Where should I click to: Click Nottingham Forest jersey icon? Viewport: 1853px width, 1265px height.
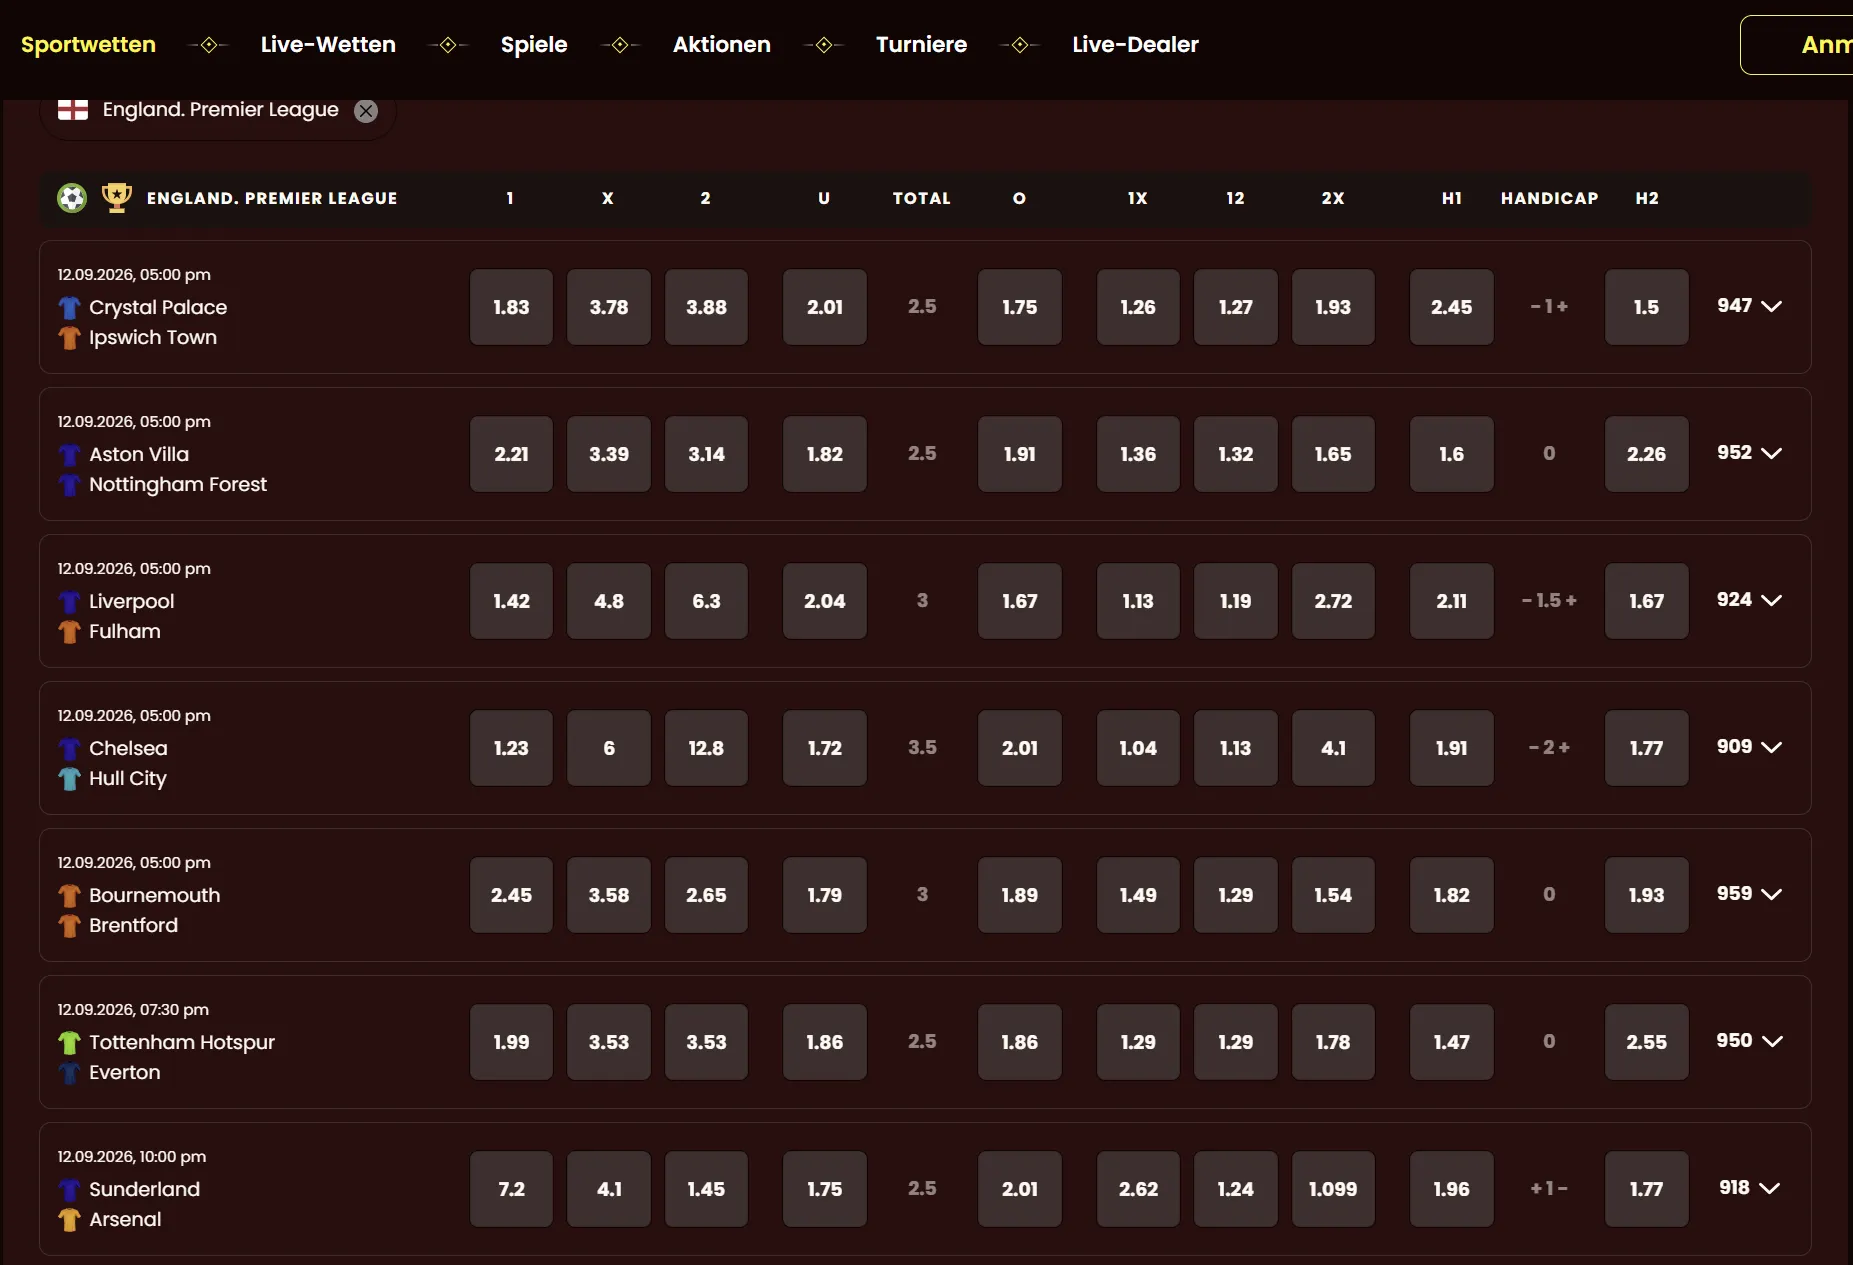69,485
